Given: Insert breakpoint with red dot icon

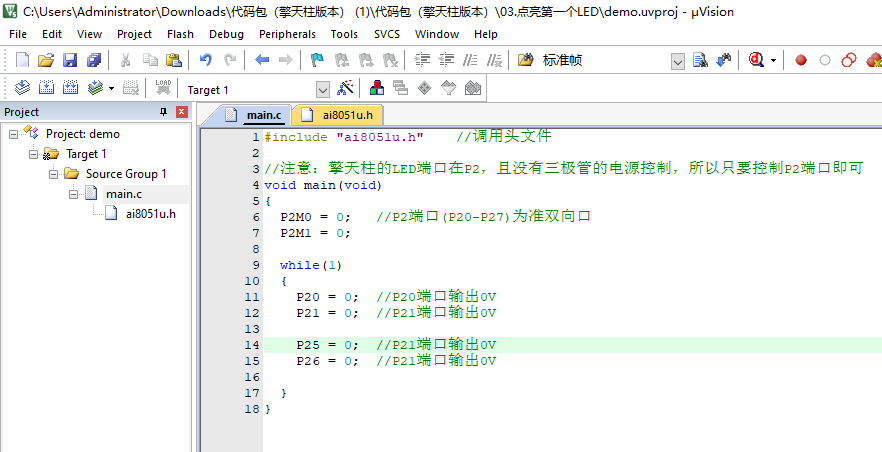Looking at the screenshot, I should click(x=800, y=60).
